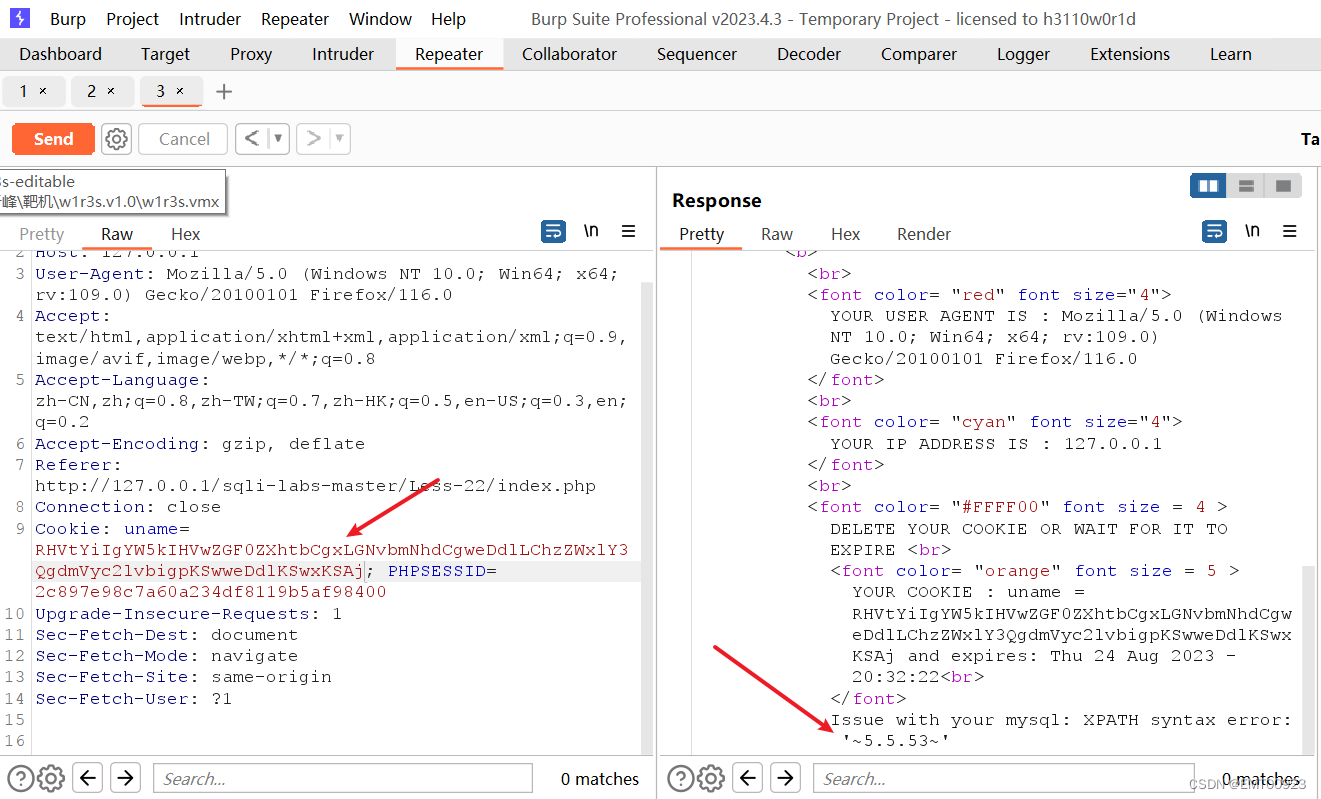Open response search settings gear icon
The image size is (1321, 799).
(710, 778)
